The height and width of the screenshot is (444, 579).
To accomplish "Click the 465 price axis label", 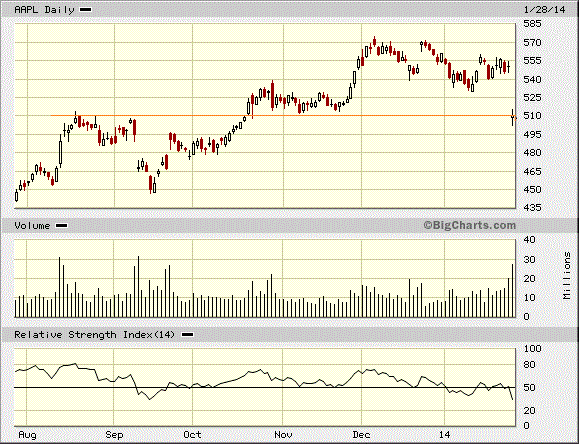I will 532,171.
